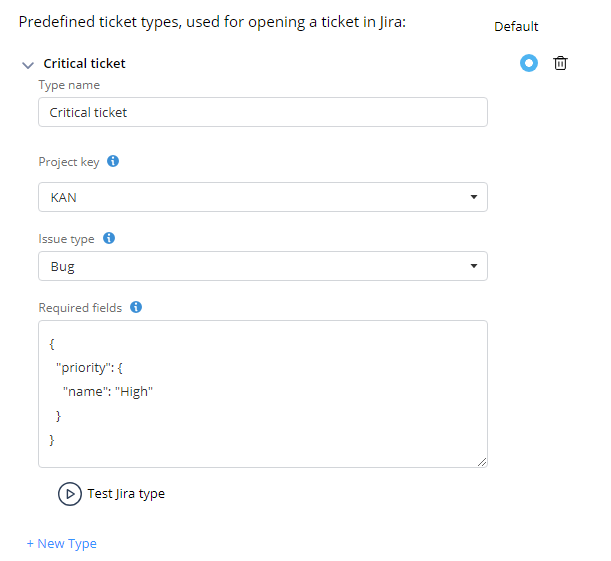Show info tooltip for Required fields
This screenshot has width=611, height=561.
136,307
